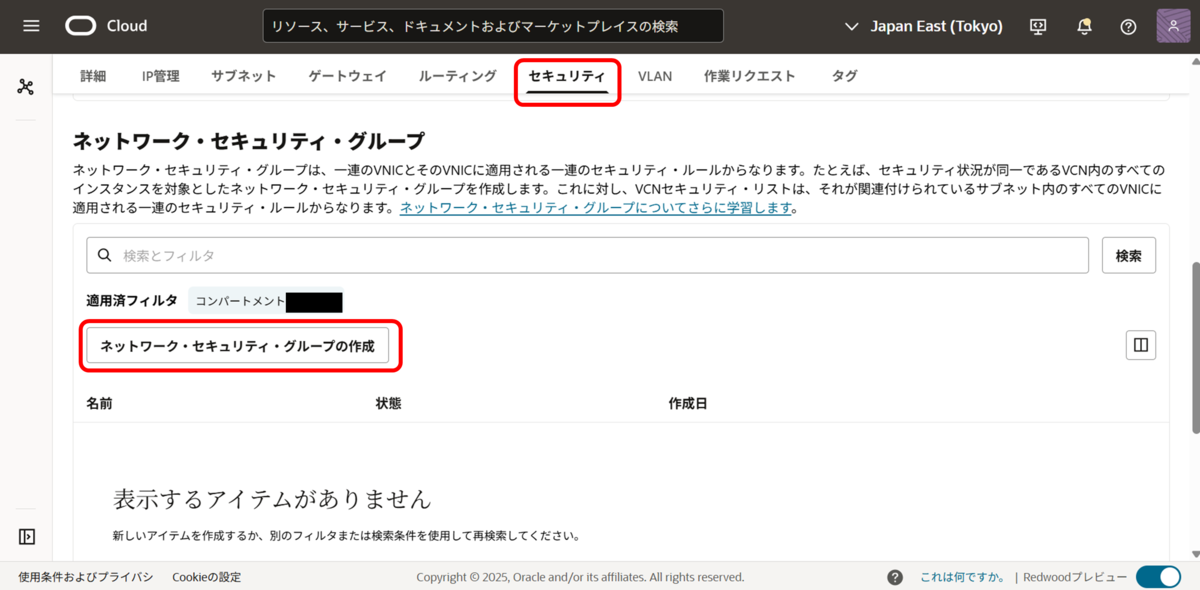Open 使用条件およびプライバシ footer link

click(86, 577)
